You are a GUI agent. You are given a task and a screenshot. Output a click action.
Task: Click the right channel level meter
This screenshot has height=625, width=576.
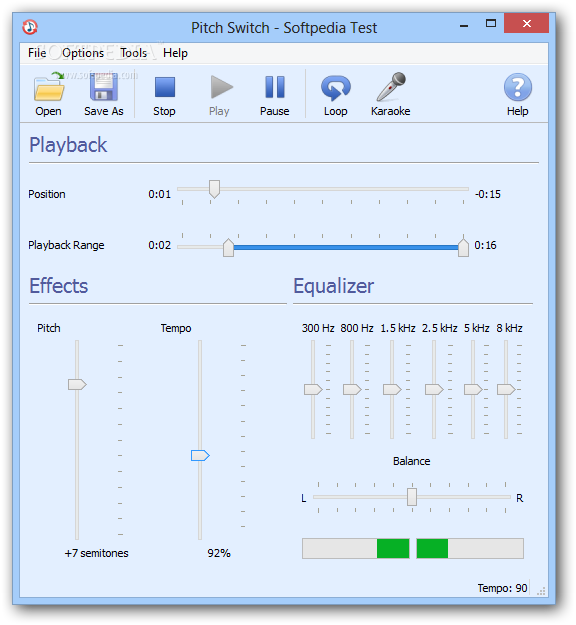[470, 548]
